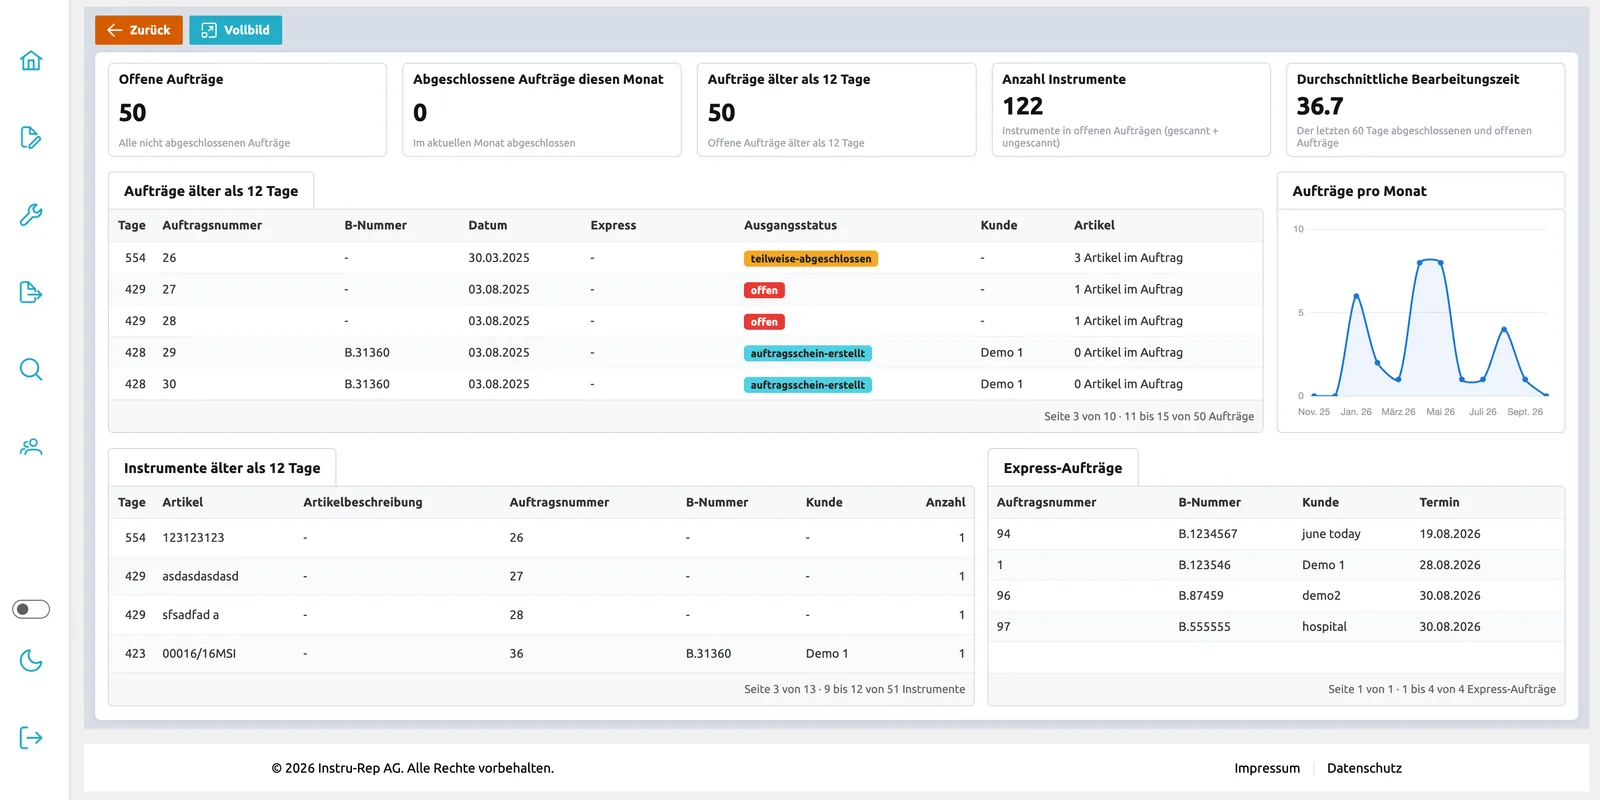Image resolution: width=1600 pixels, height=800 pixels.
Task: Select the Aufträge älter als 12 Tage tab
Action: click(x=211, y=191)
